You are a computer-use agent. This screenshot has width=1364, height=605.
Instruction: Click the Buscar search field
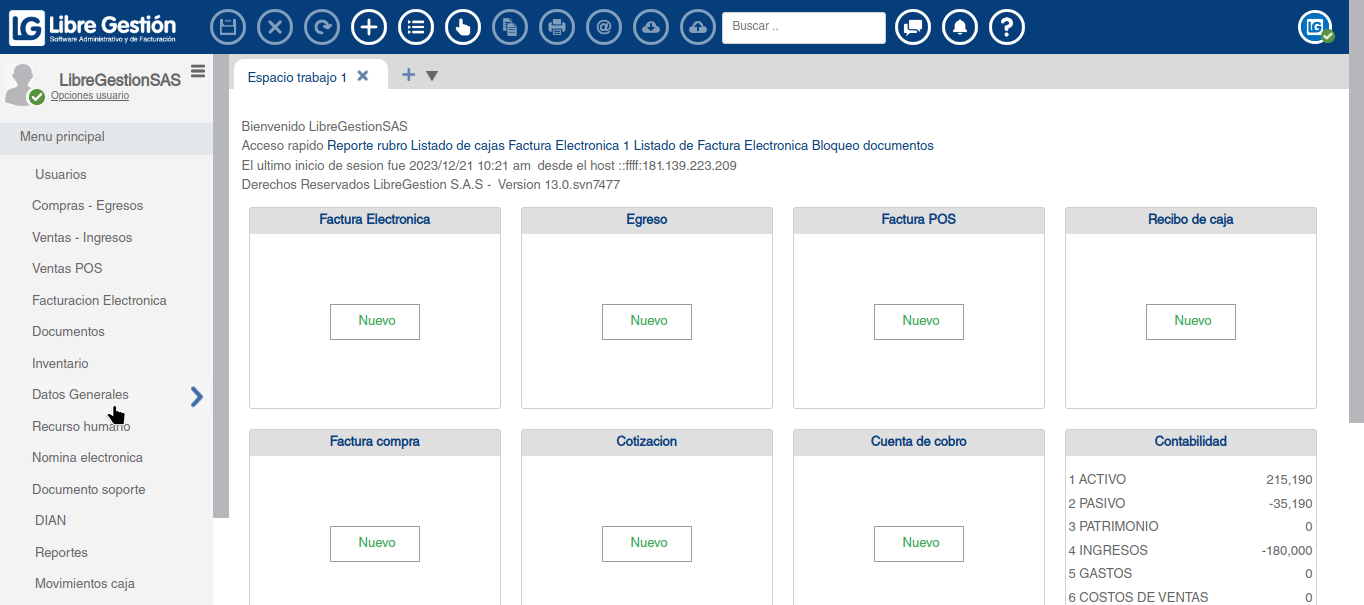(803, 27)
